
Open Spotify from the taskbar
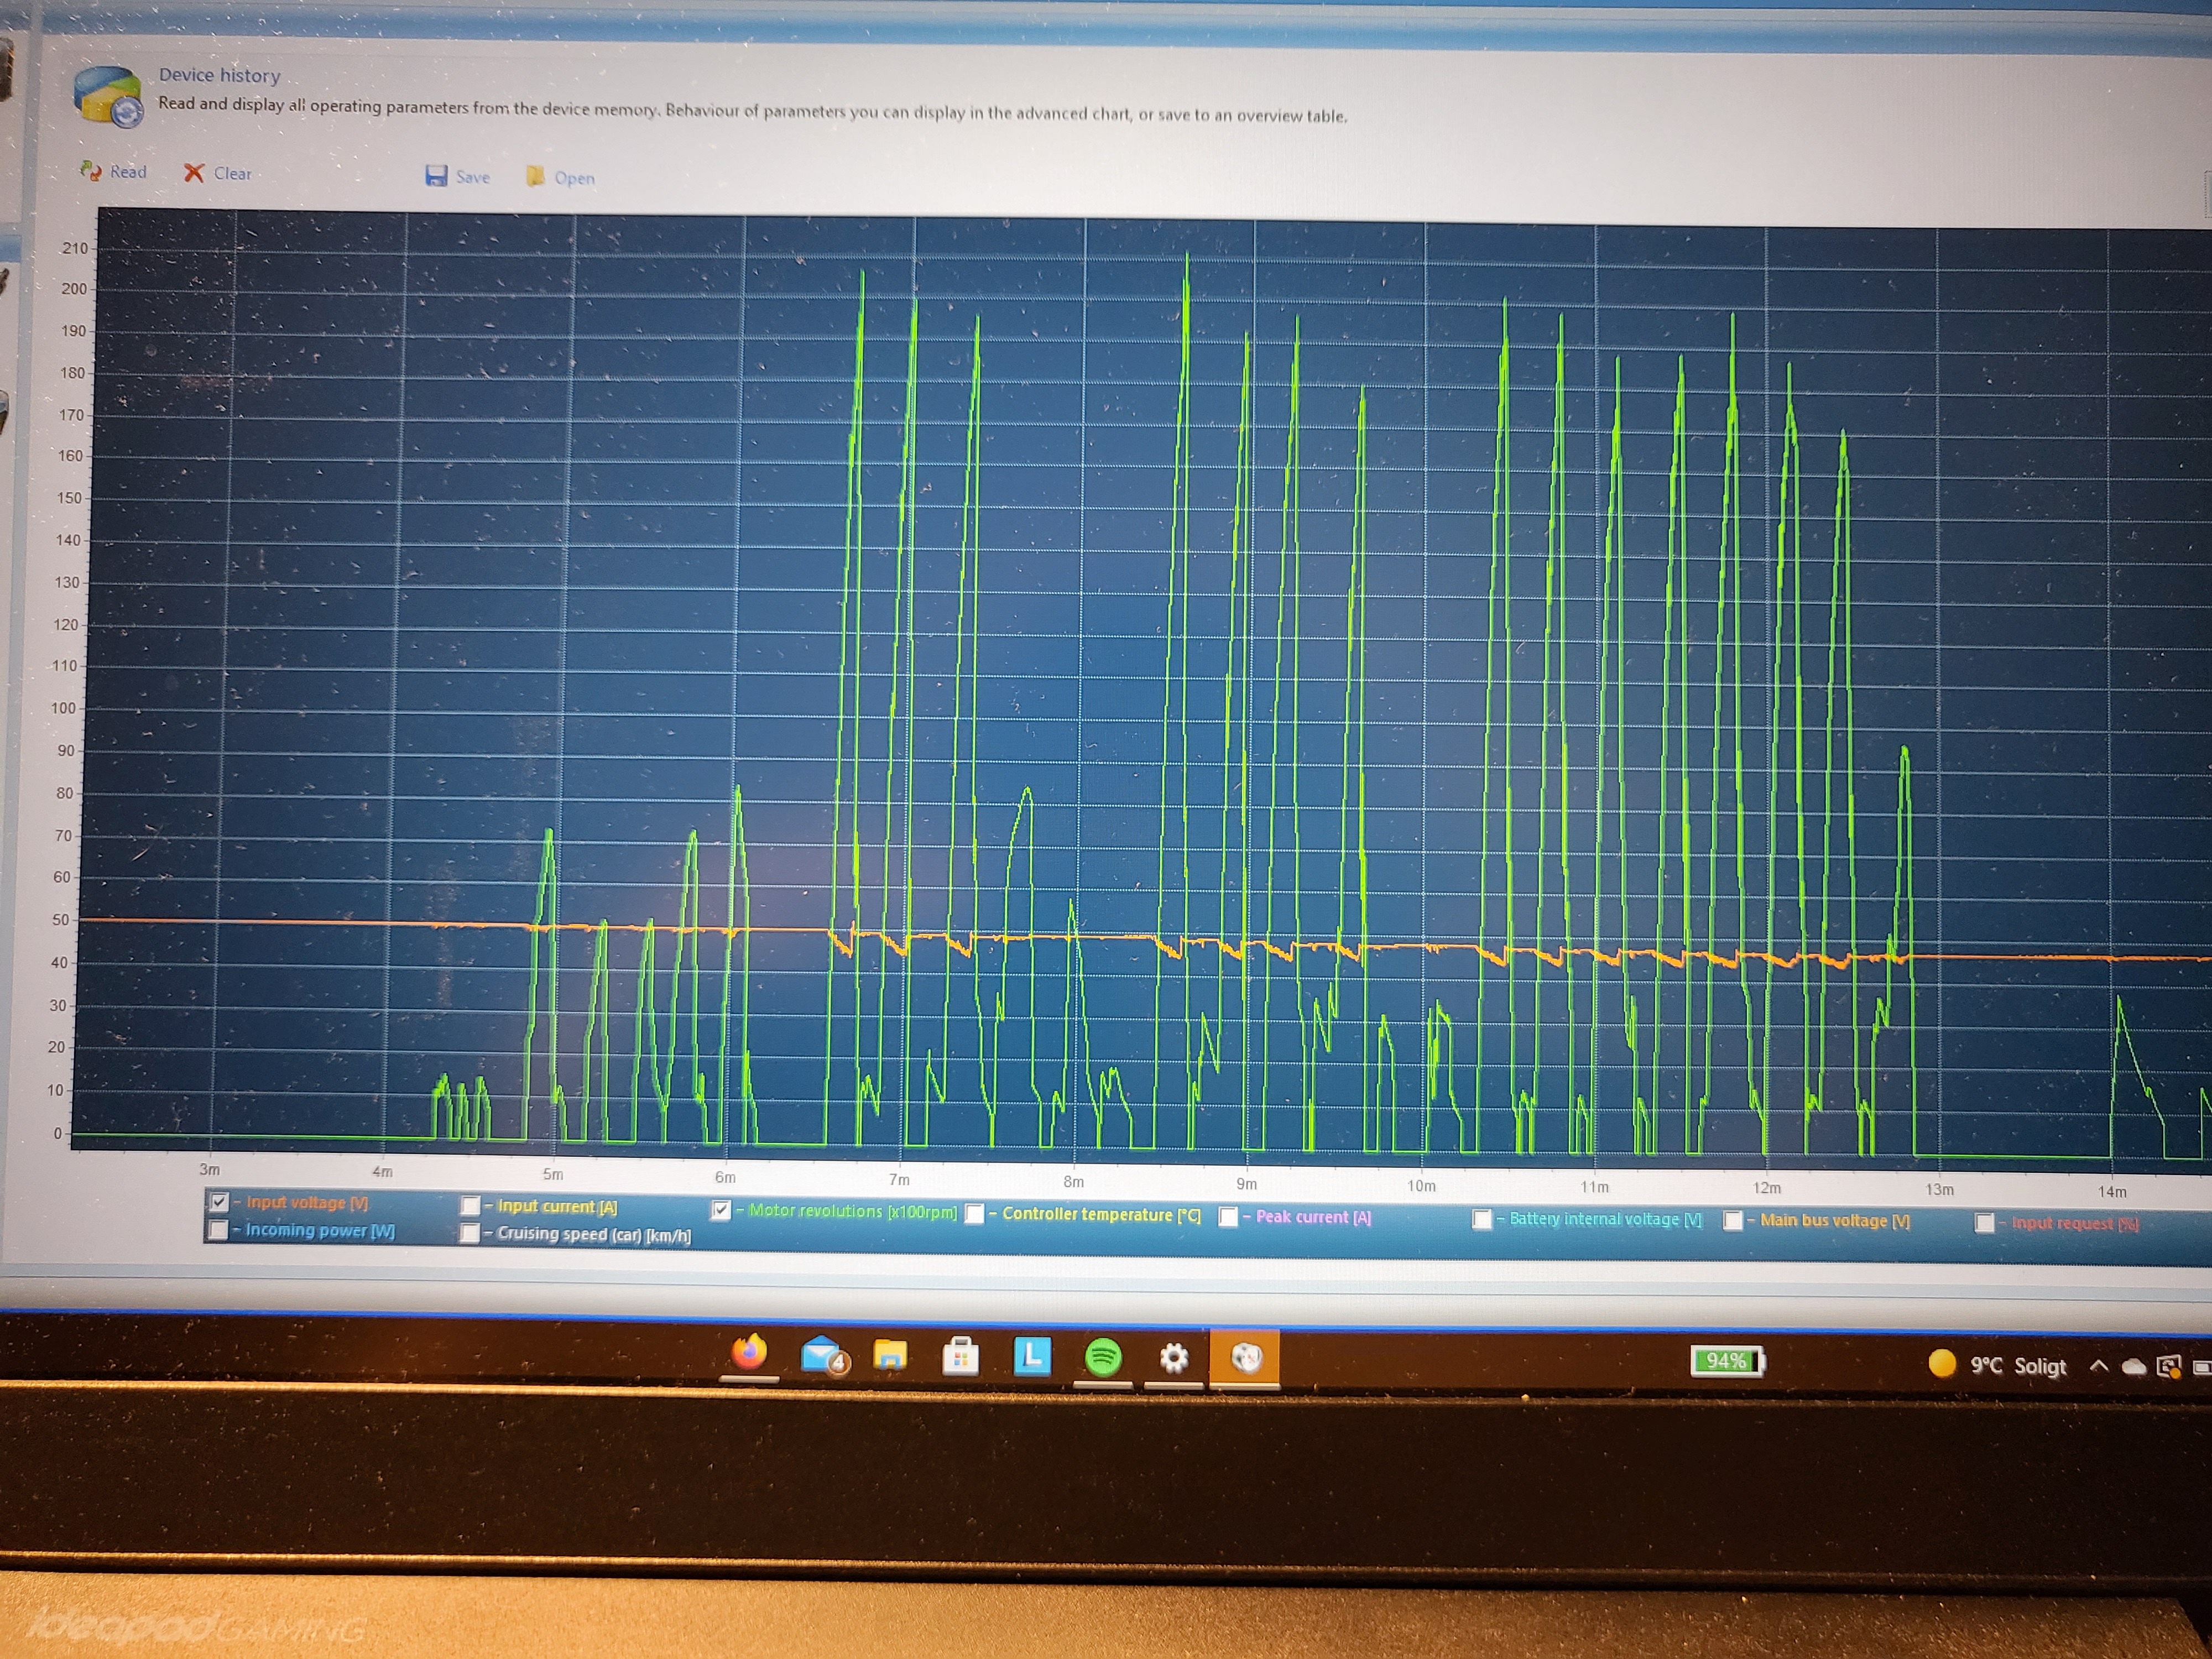pos(1103,1357)
